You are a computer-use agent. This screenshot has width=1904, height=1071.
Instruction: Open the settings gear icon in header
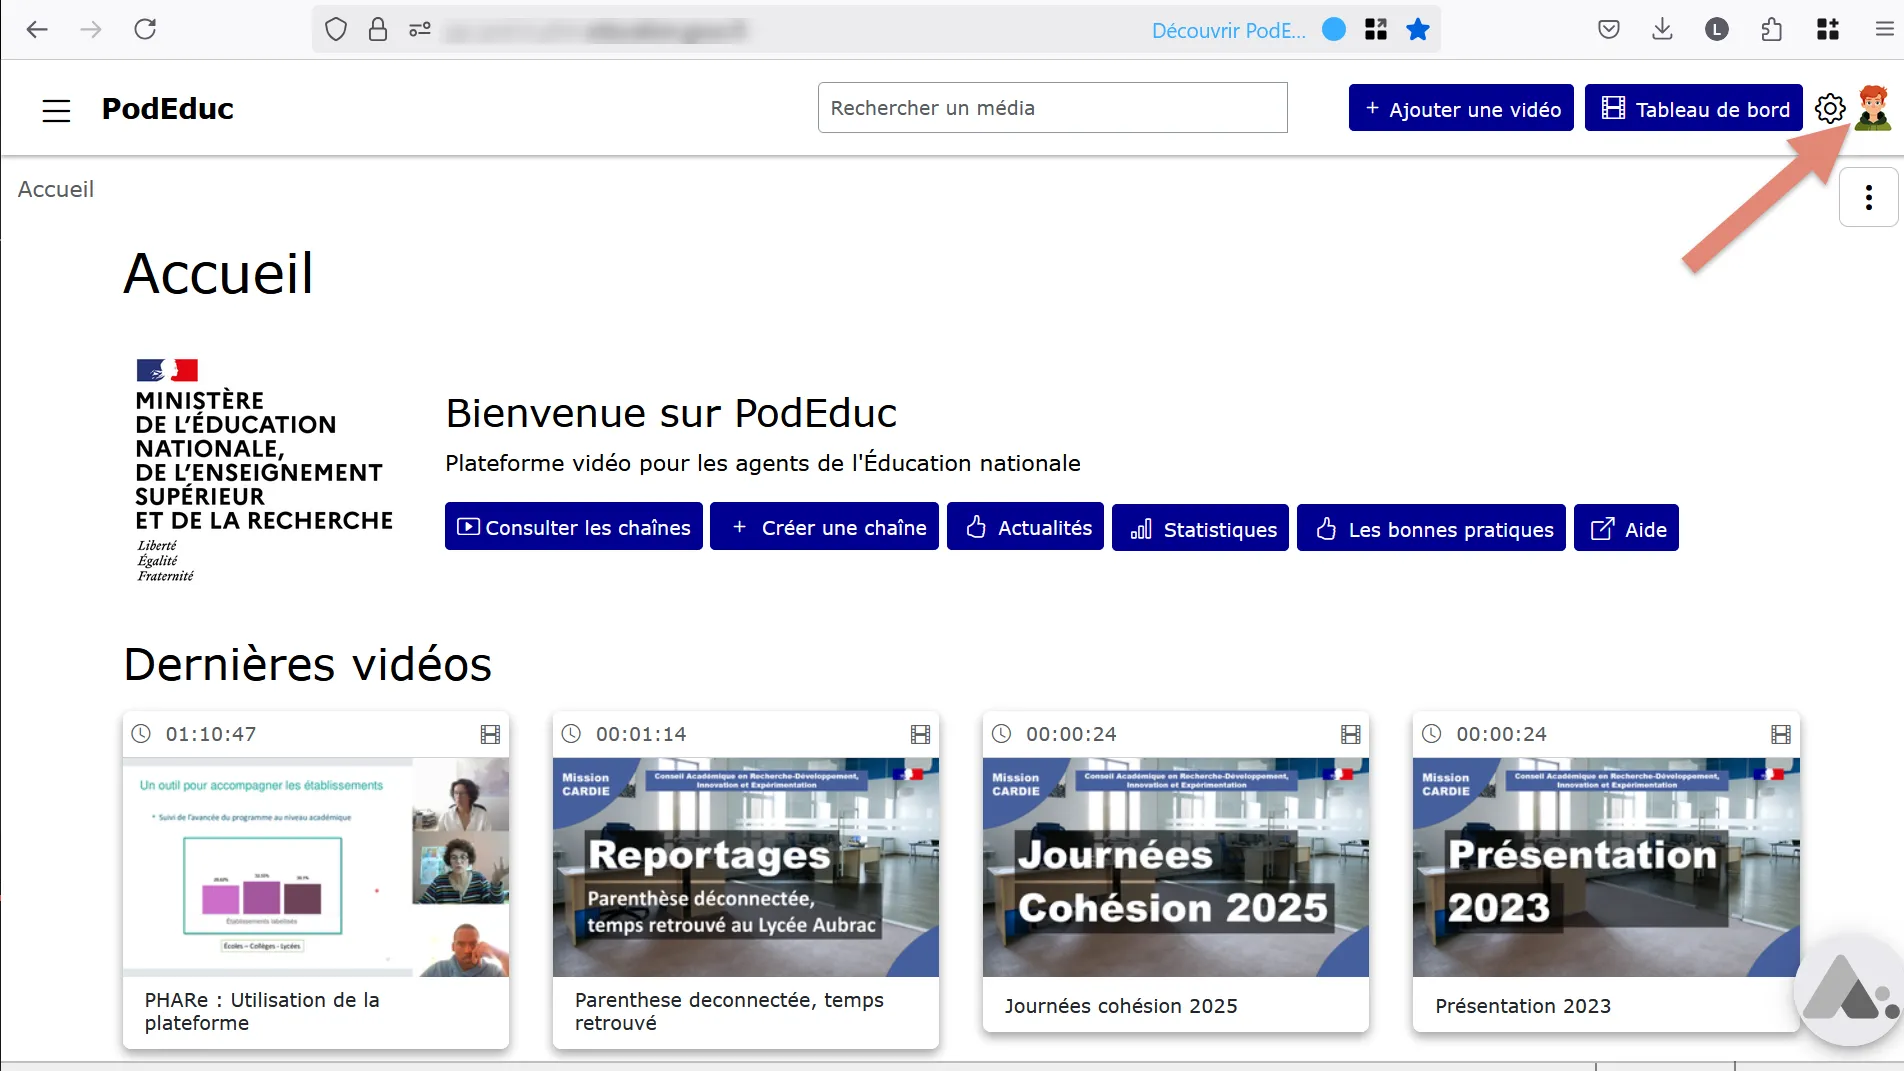click(1830, 108)
